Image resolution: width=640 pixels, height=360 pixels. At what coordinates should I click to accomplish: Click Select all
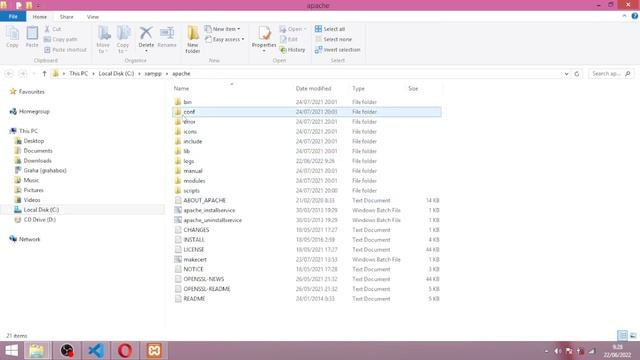point(330,29)
